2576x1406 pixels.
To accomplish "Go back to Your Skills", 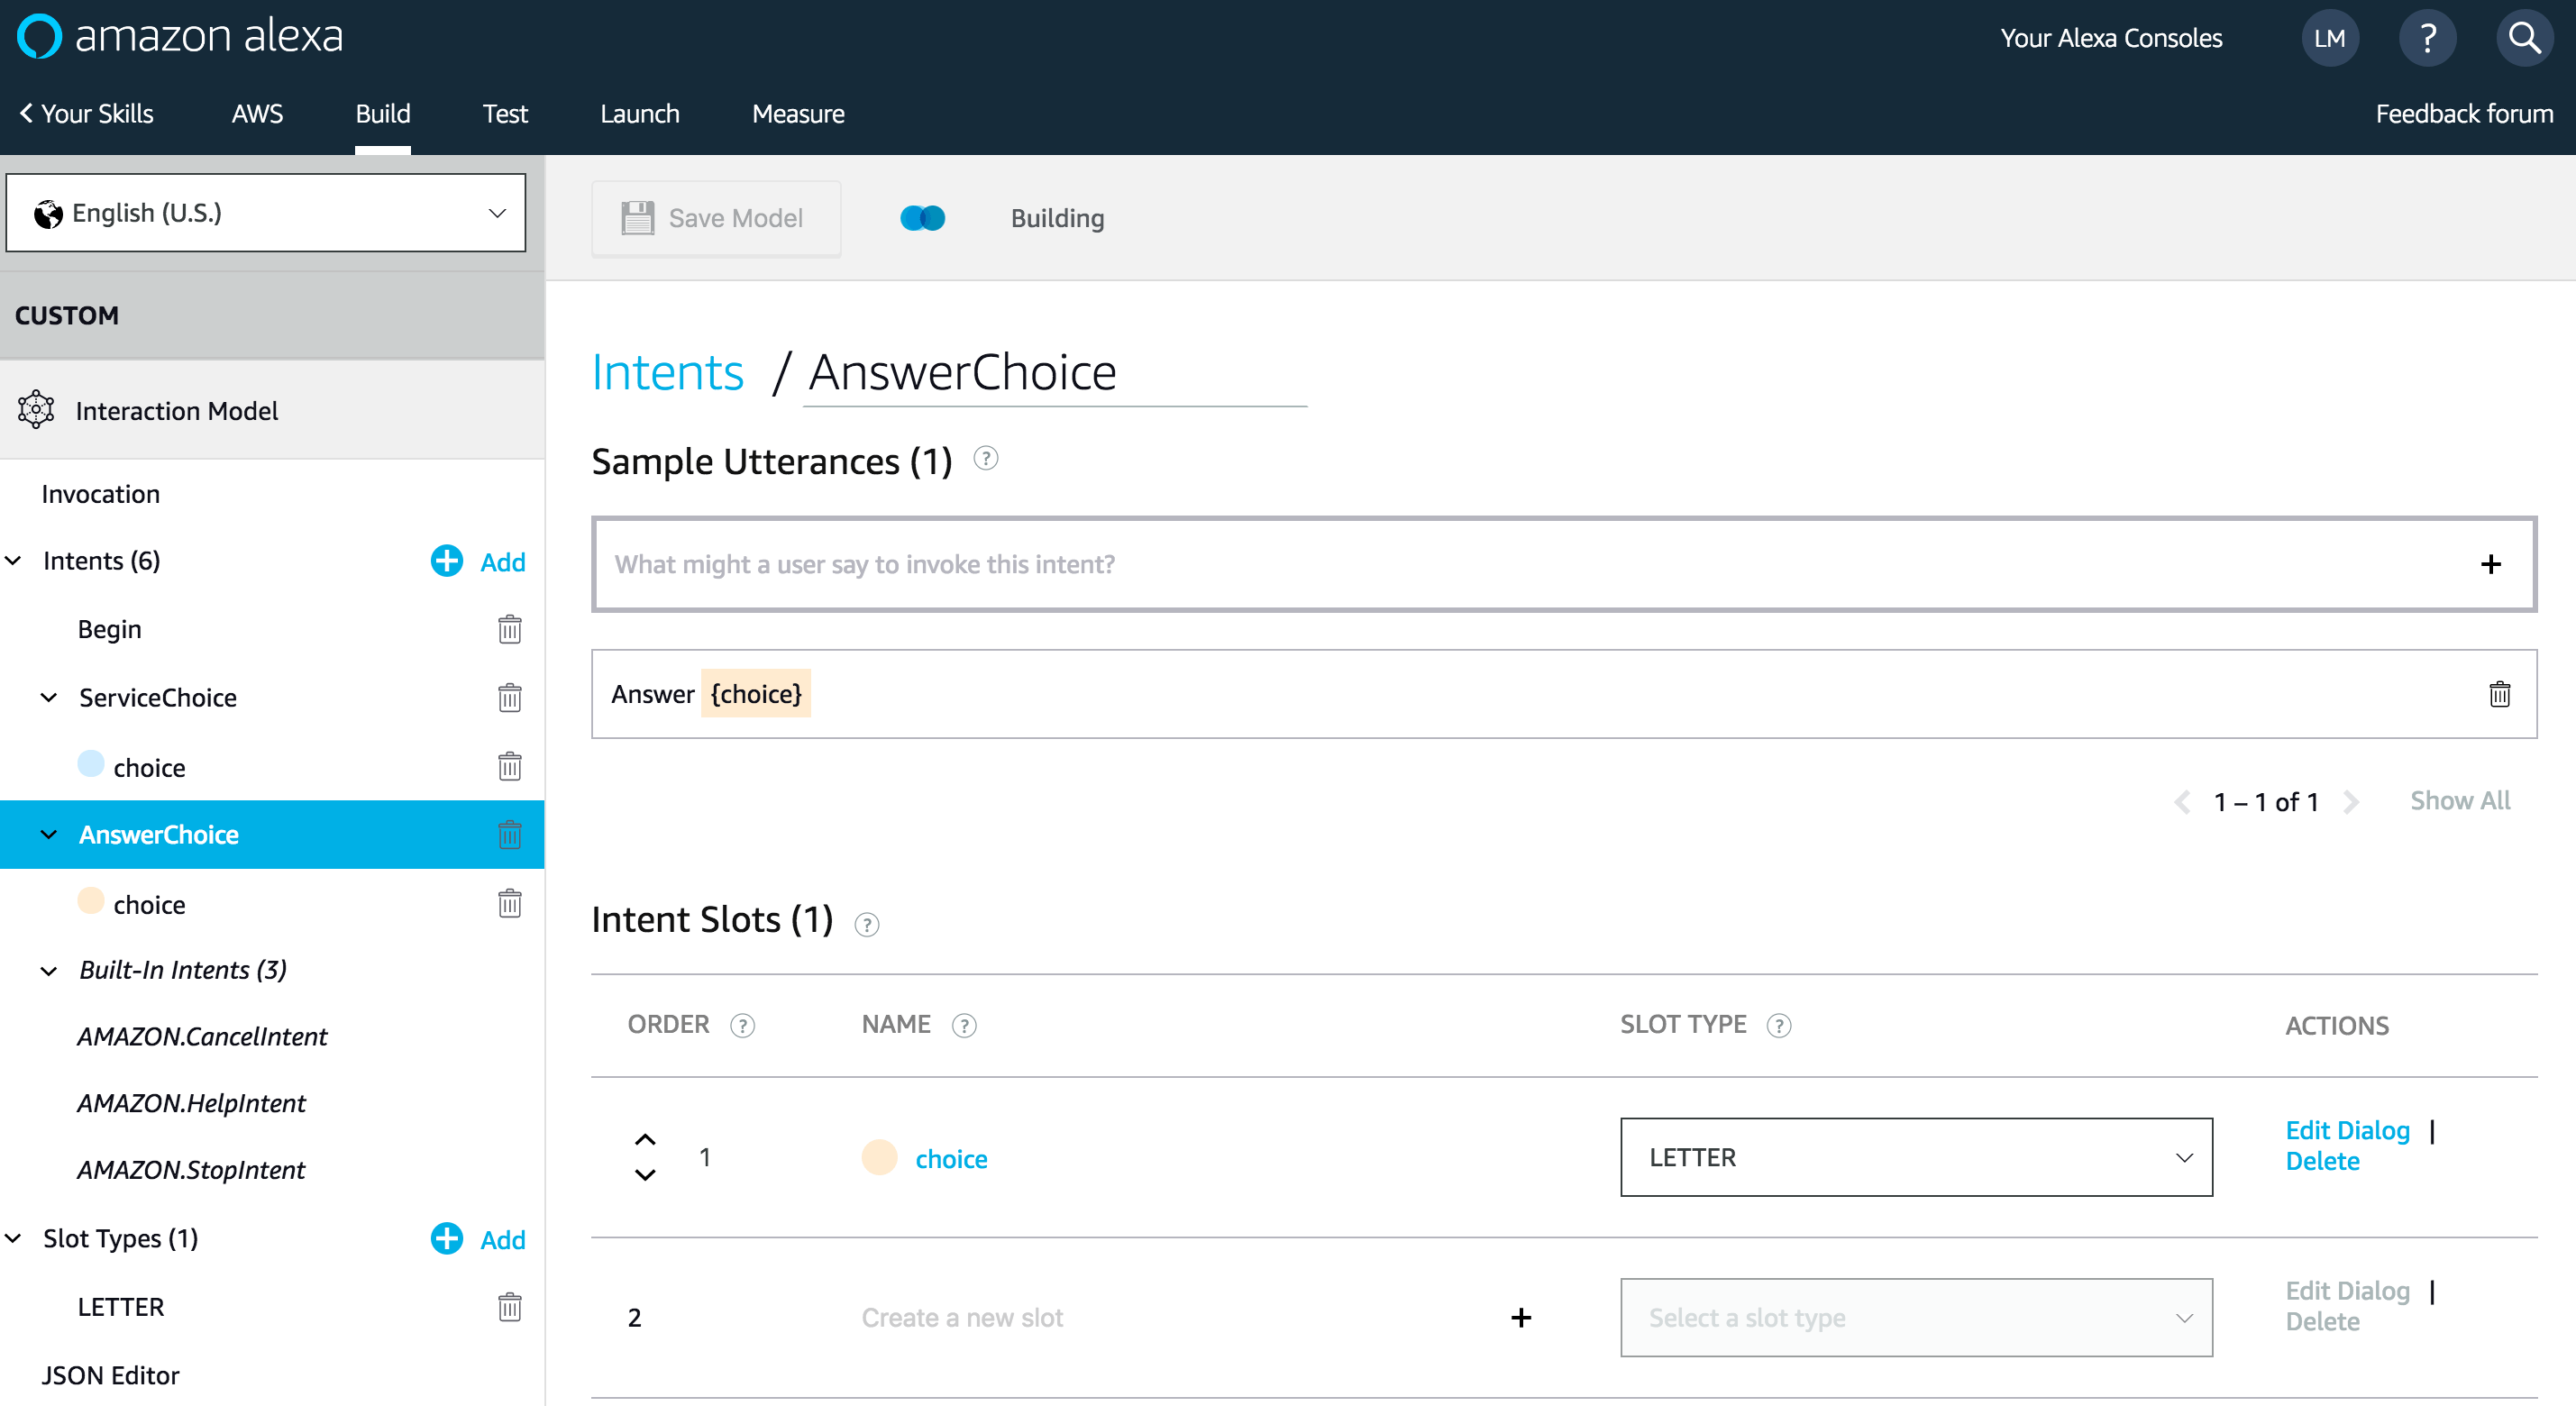I will [87, 114].
